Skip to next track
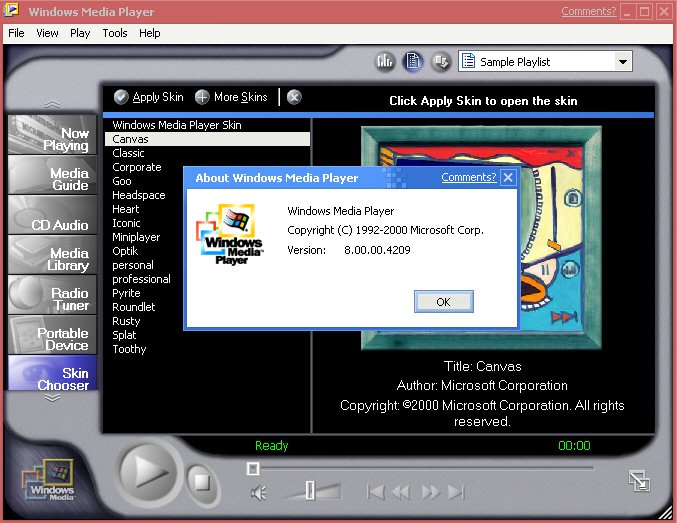The image size is (677, 523). click(x=456, y=492)
